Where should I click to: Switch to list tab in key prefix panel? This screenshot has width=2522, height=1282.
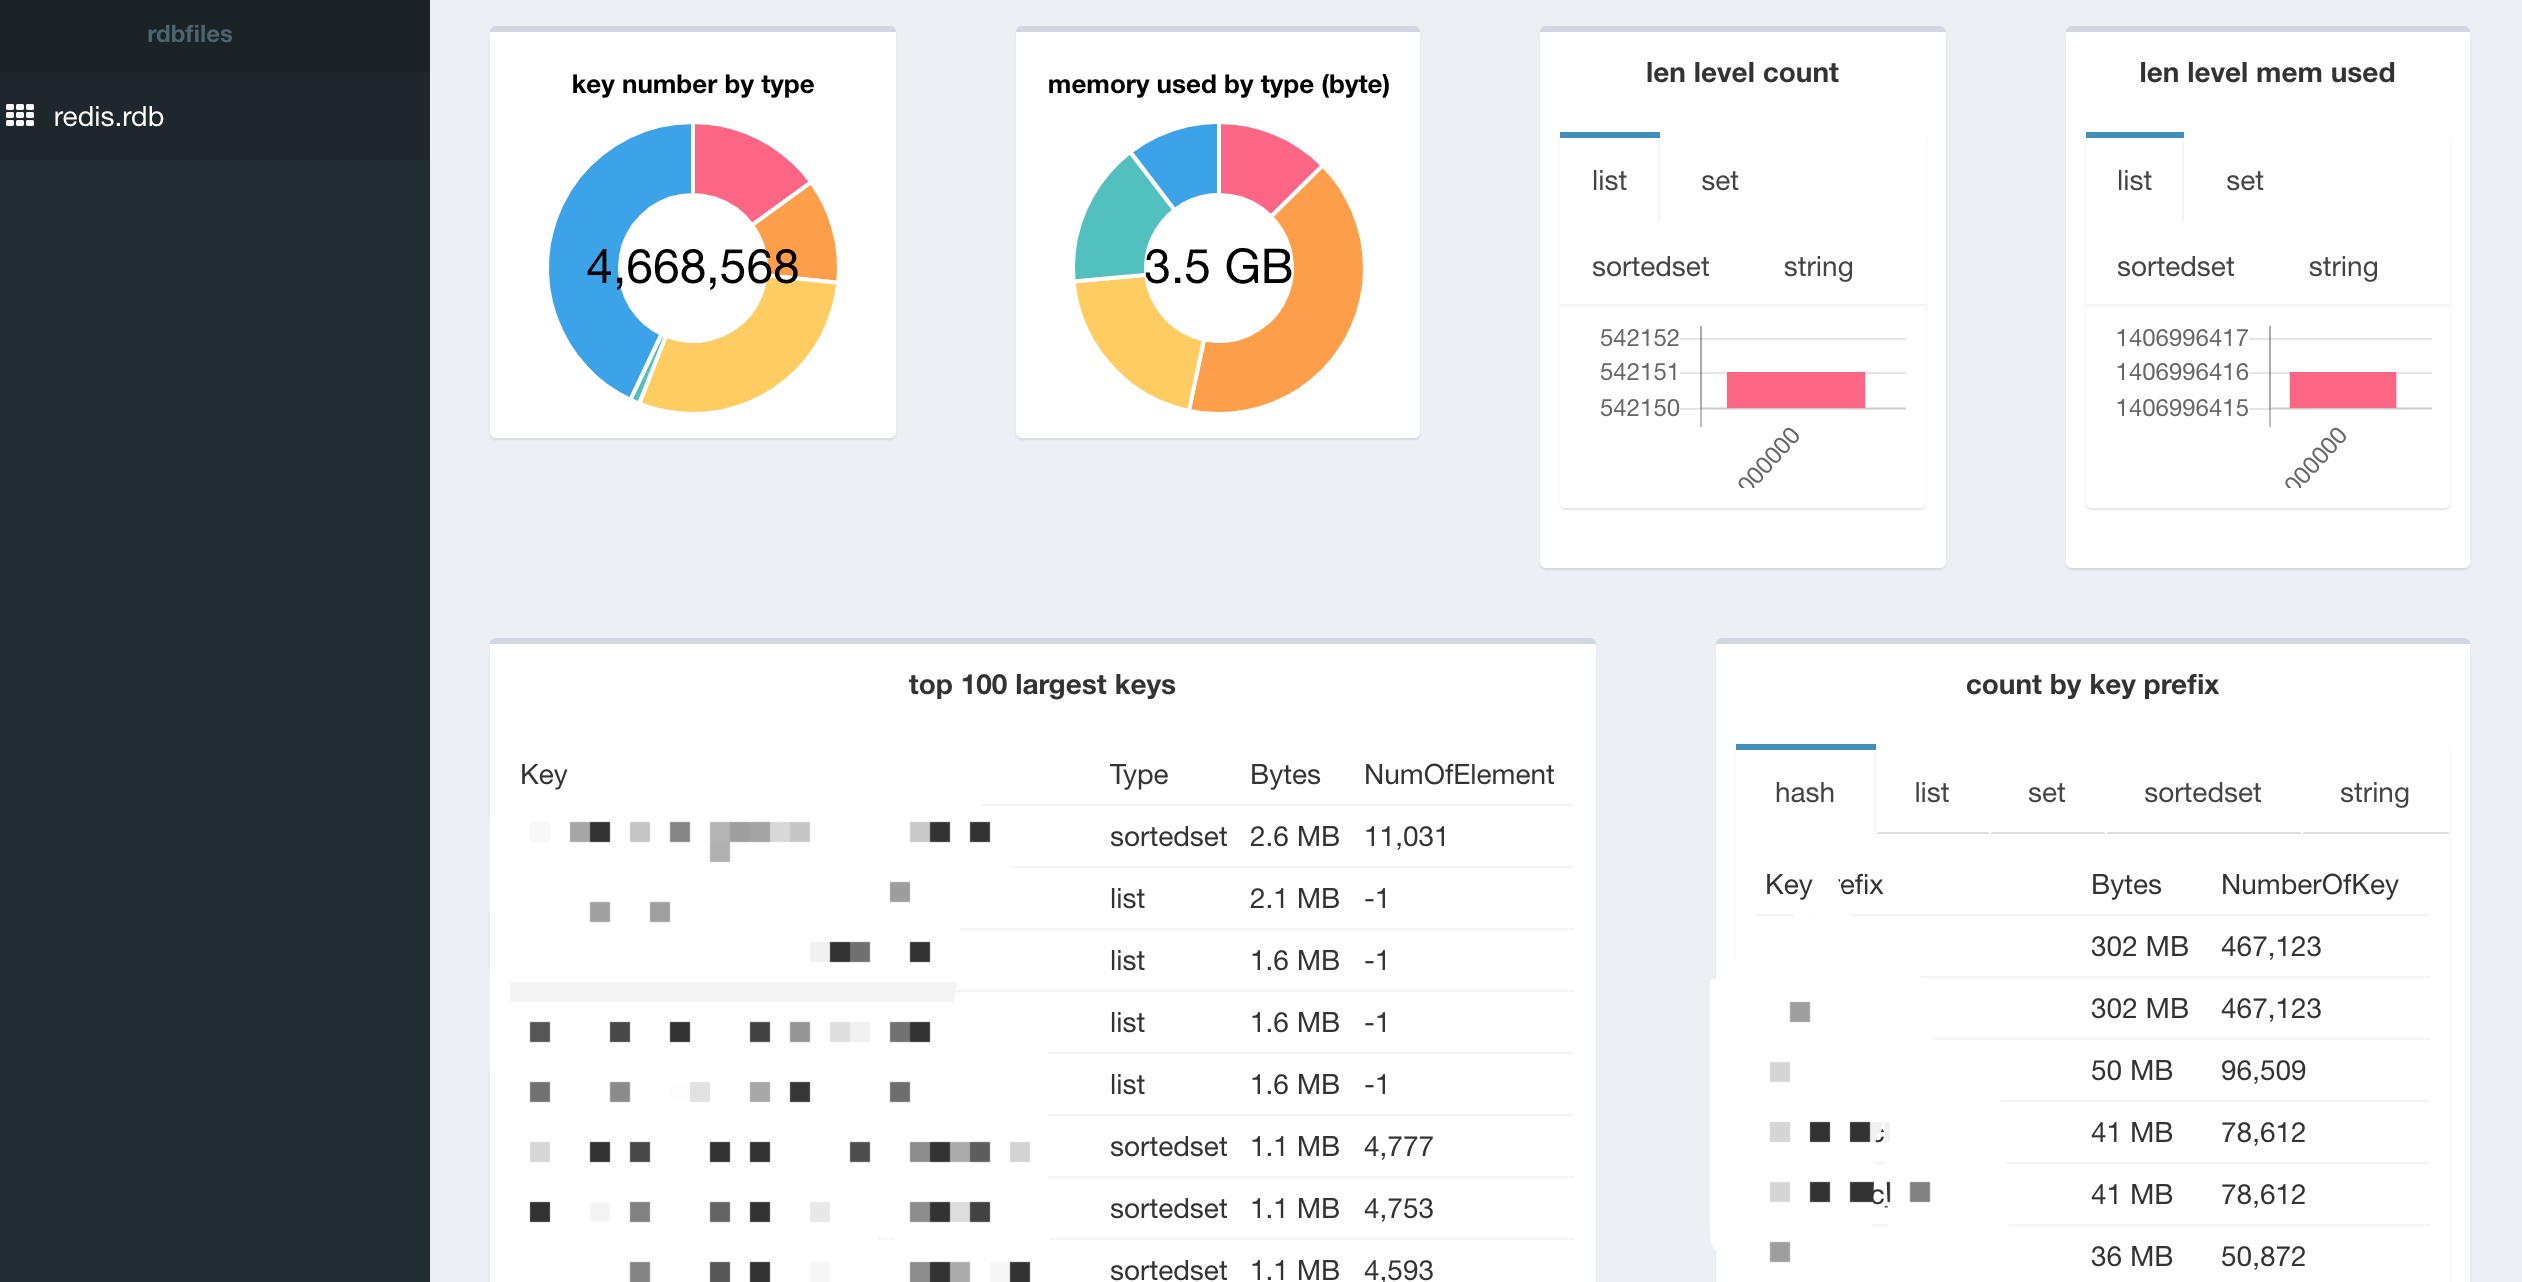pos(1931,793)
